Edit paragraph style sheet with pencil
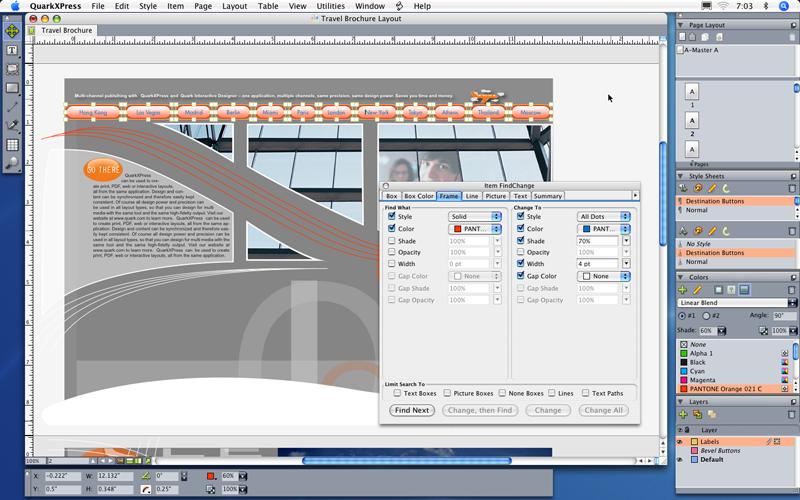Image resolution: width=800 pixels, height=500 pixels. (x=712, y=188)
